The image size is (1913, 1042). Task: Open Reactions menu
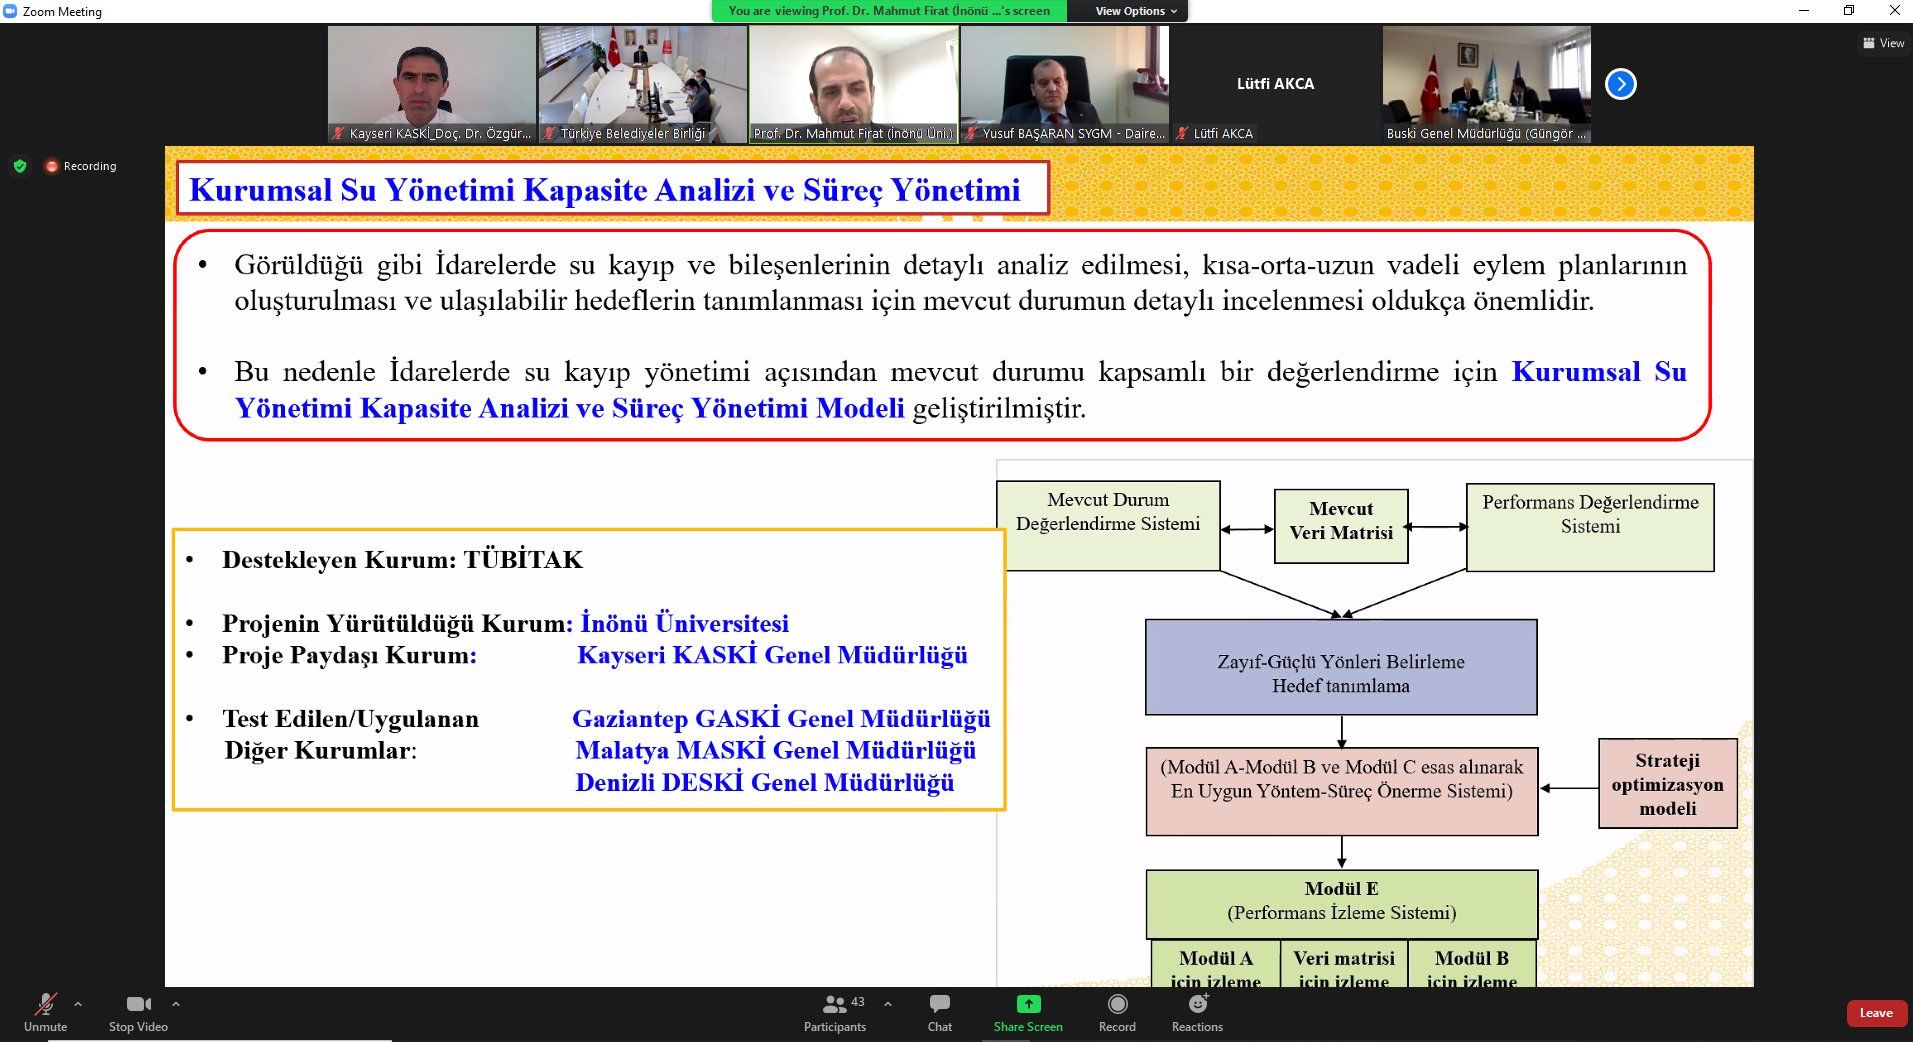pyautogui.click(x=1197, y=1012)
